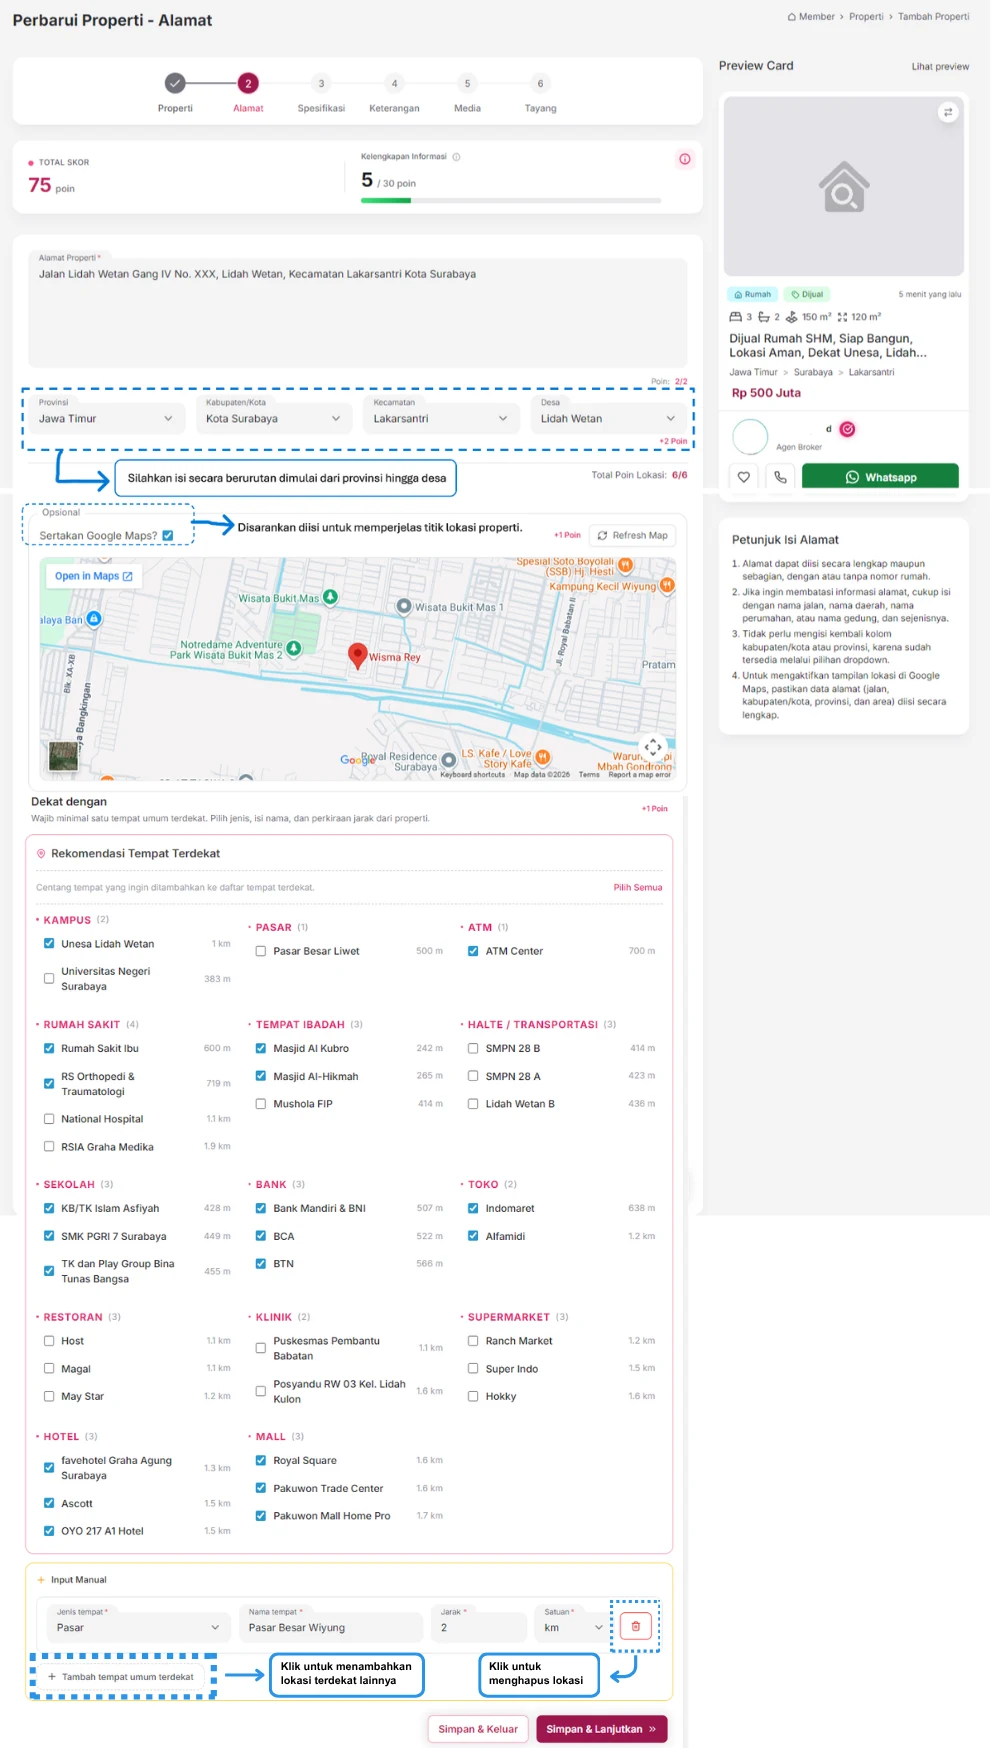
Task: Click the satellite view thumbnail on map
Action: pos(63,756)
